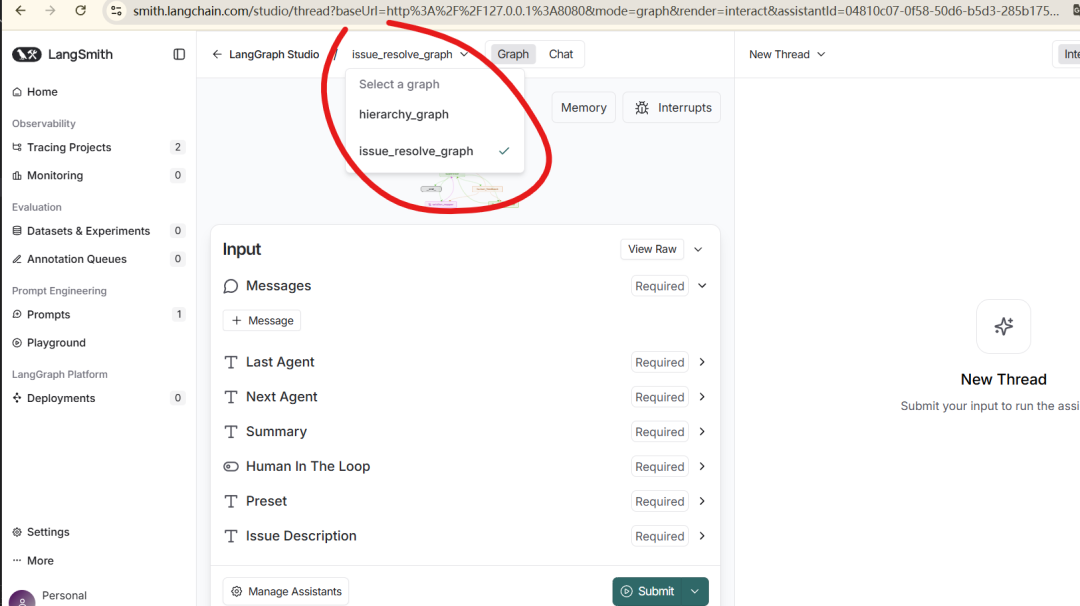Open the Memory panel
The image size is (1080, 606).
[x=583, y=107]
